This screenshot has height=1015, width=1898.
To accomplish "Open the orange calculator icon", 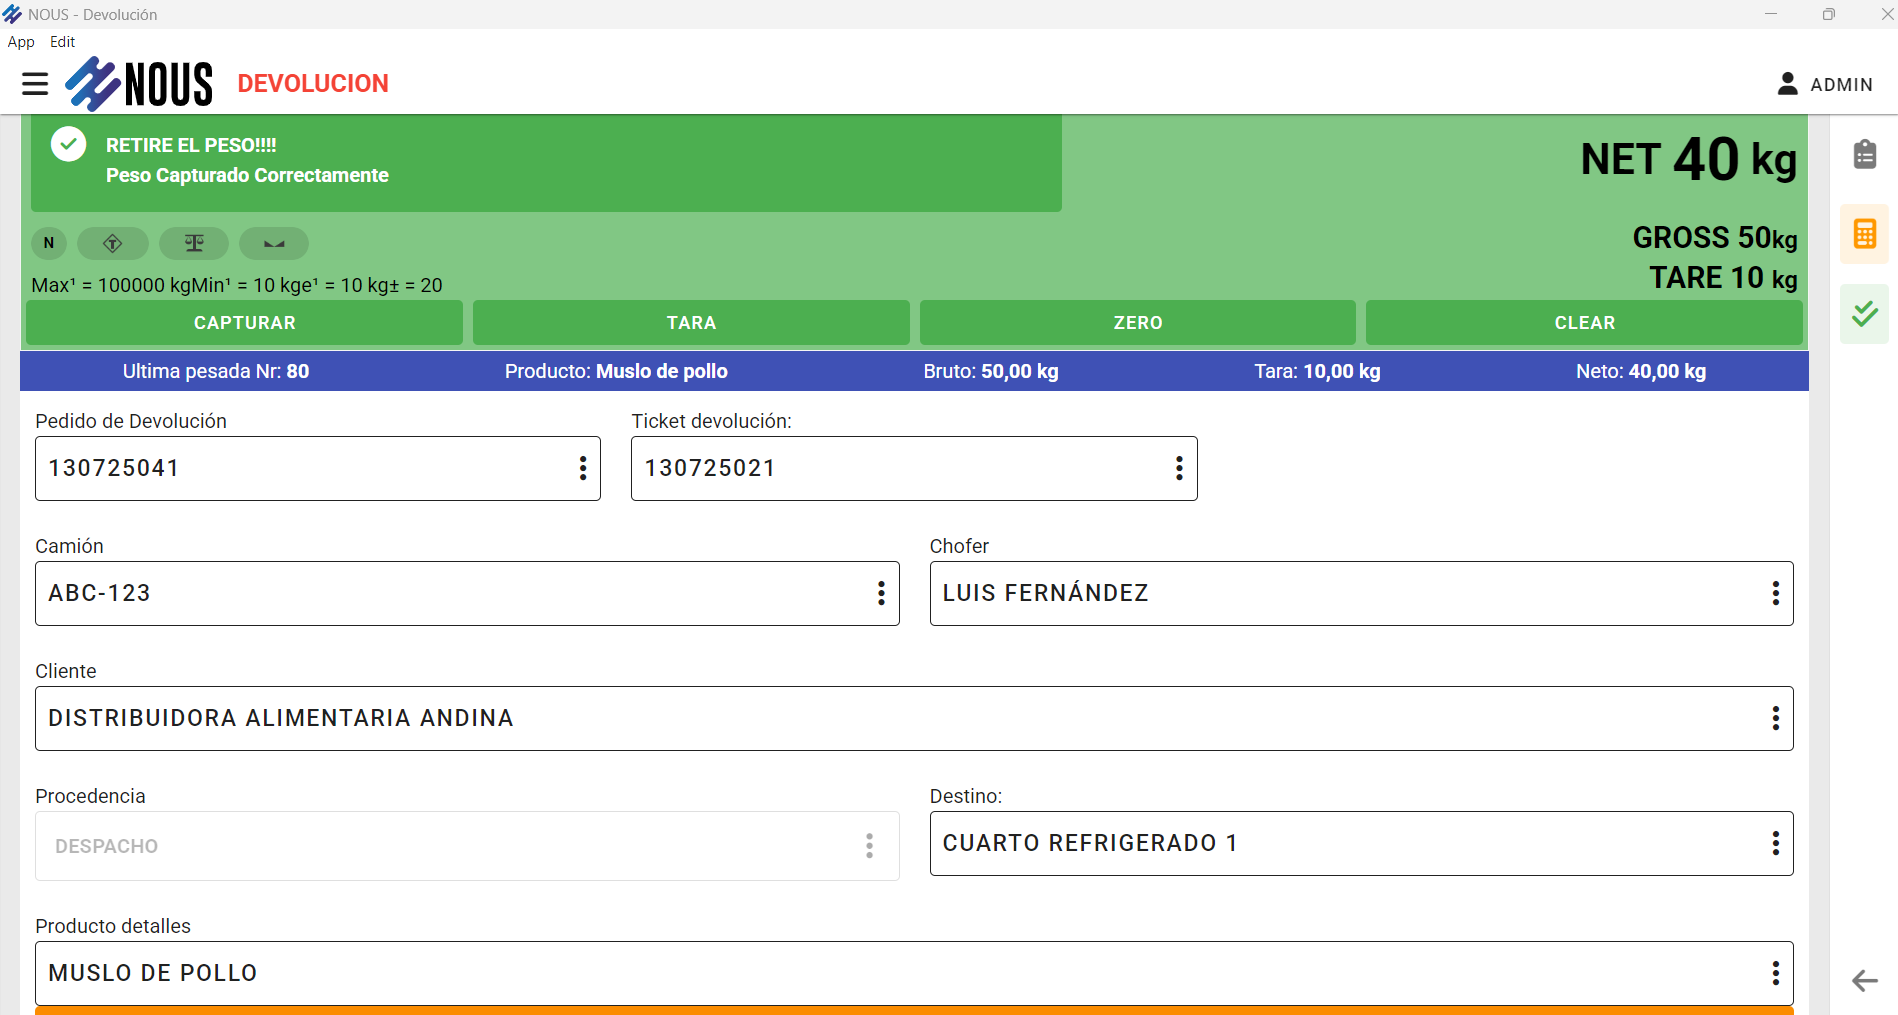I will pyautogui.click(x=1864, y=234).
